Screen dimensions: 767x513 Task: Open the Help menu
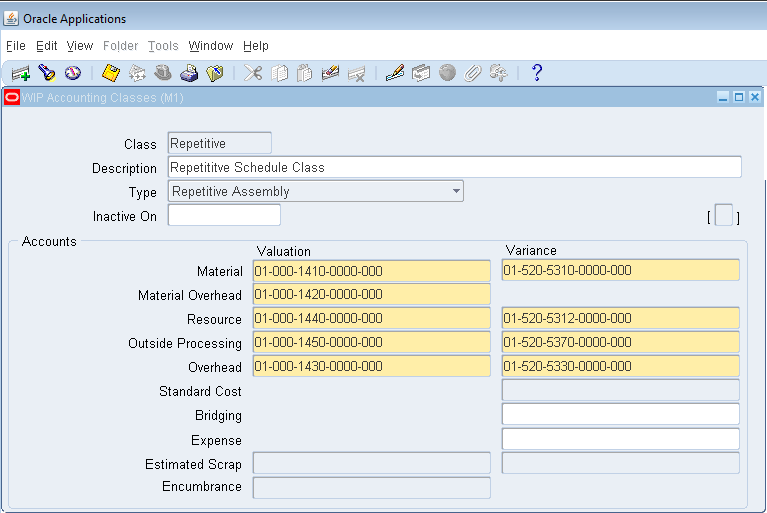tap(256, 46)
